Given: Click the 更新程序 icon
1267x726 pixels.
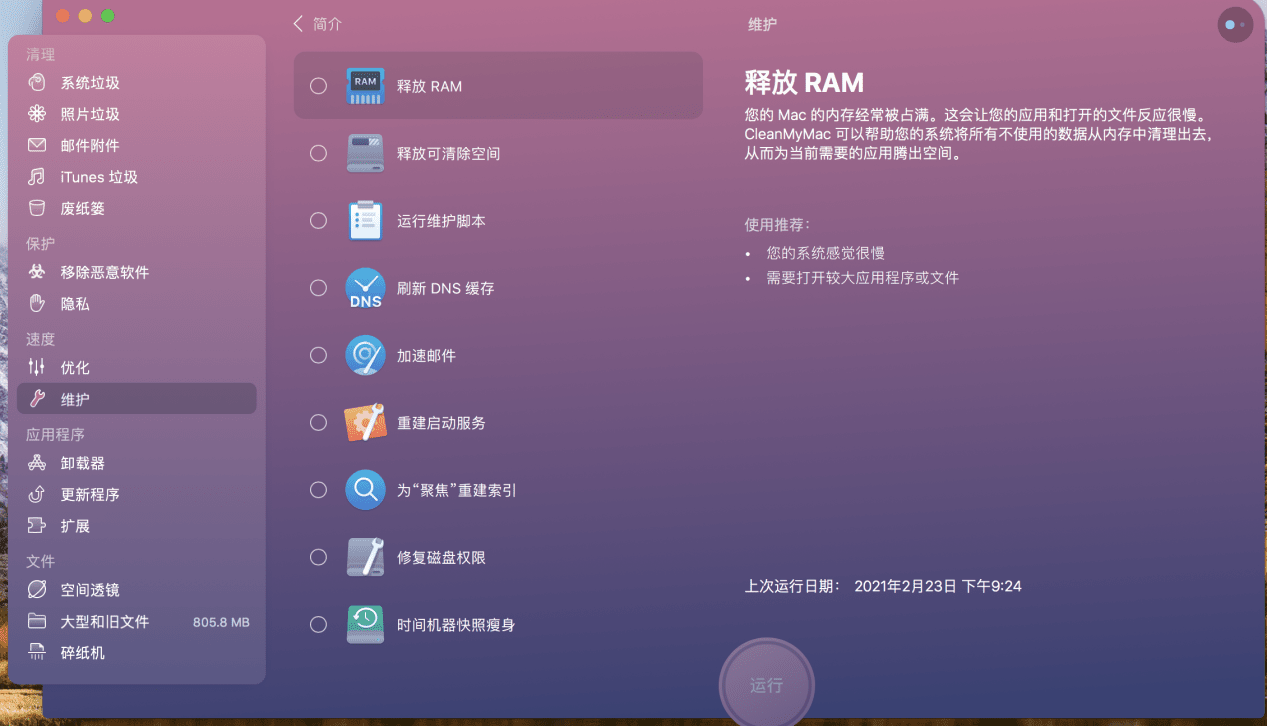Looking at the screenshot, I should (37, 494).
